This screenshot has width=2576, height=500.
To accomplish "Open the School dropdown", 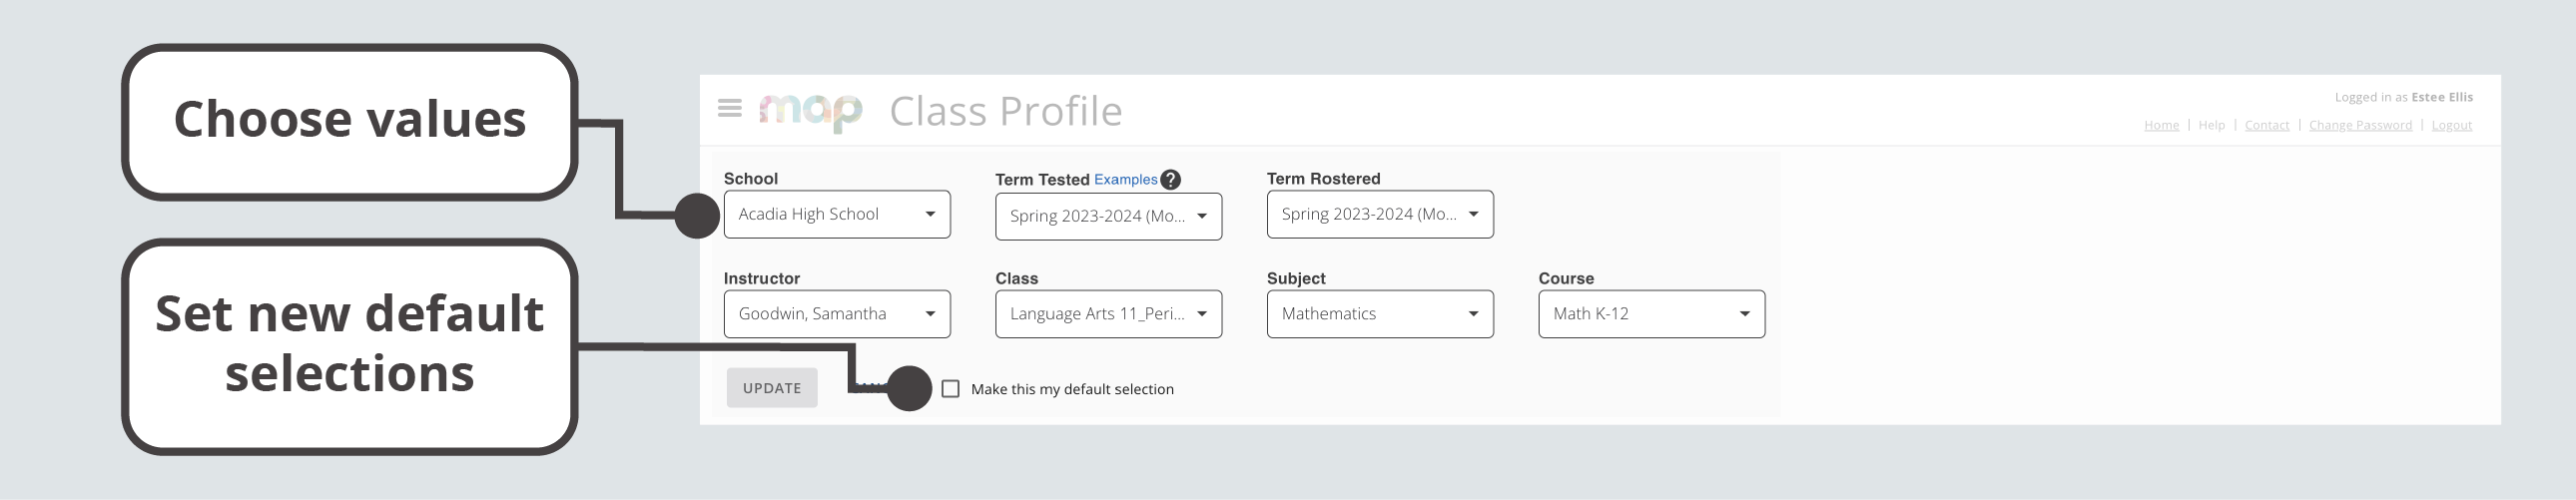I will pos(837,214).
